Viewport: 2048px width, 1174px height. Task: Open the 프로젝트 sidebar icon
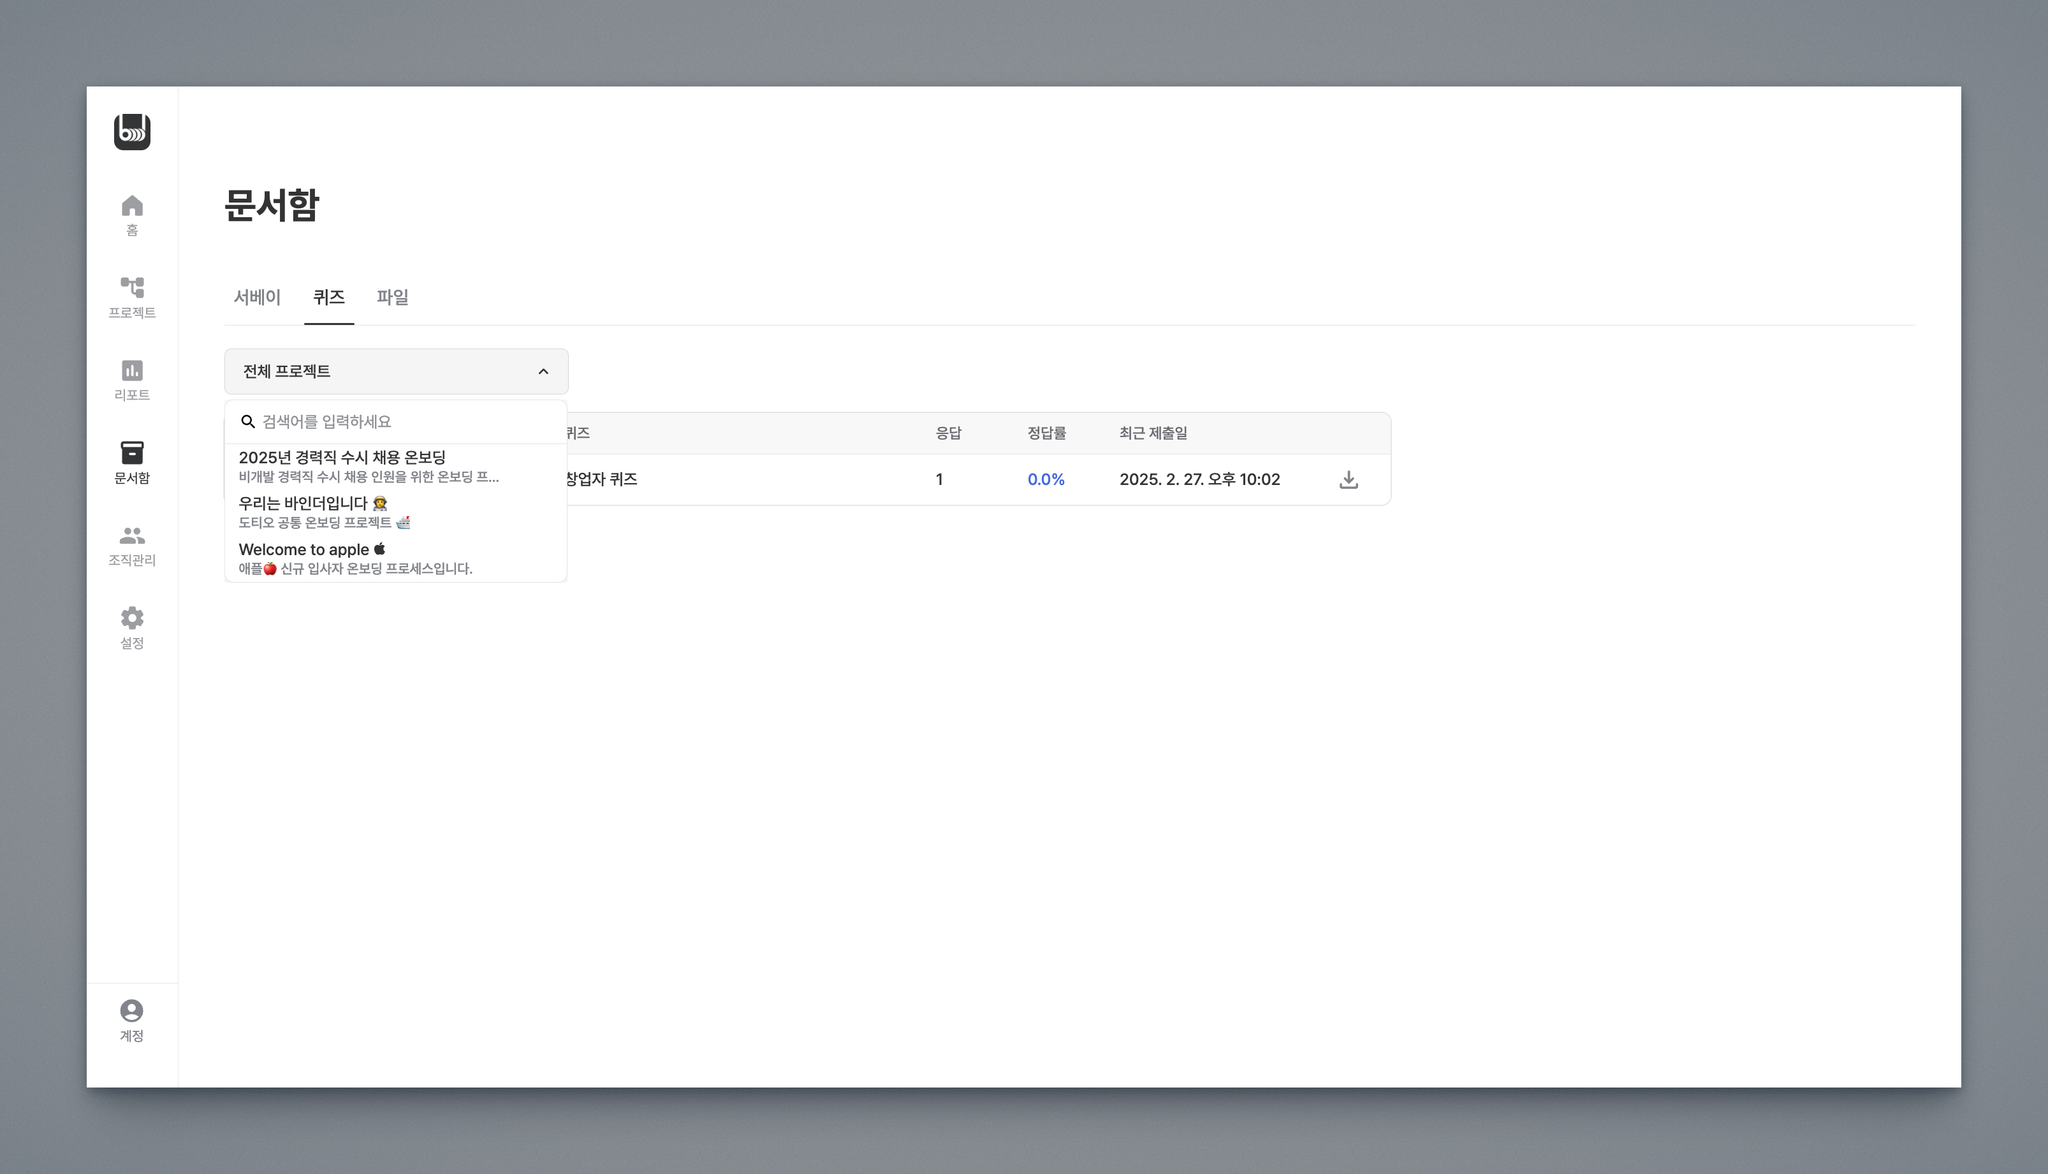132,288
